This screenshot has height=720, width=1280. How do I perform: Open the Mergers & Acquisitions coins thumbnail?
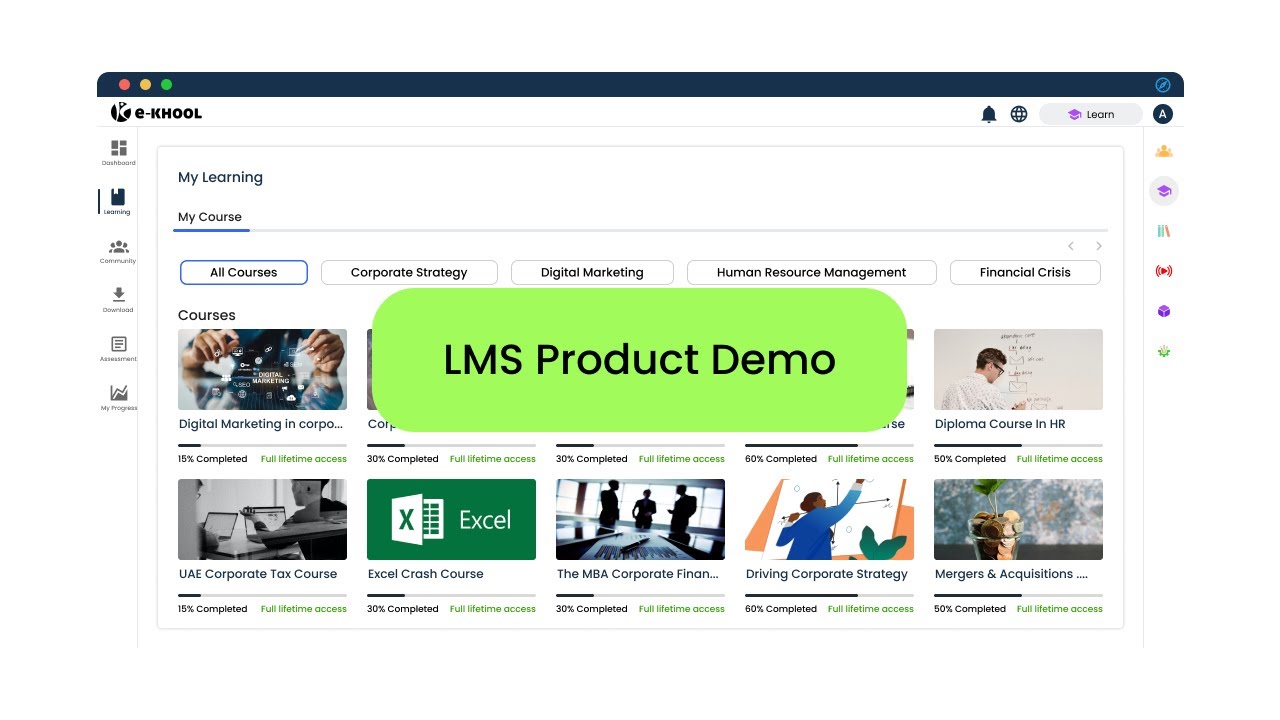coord(1018,519)
